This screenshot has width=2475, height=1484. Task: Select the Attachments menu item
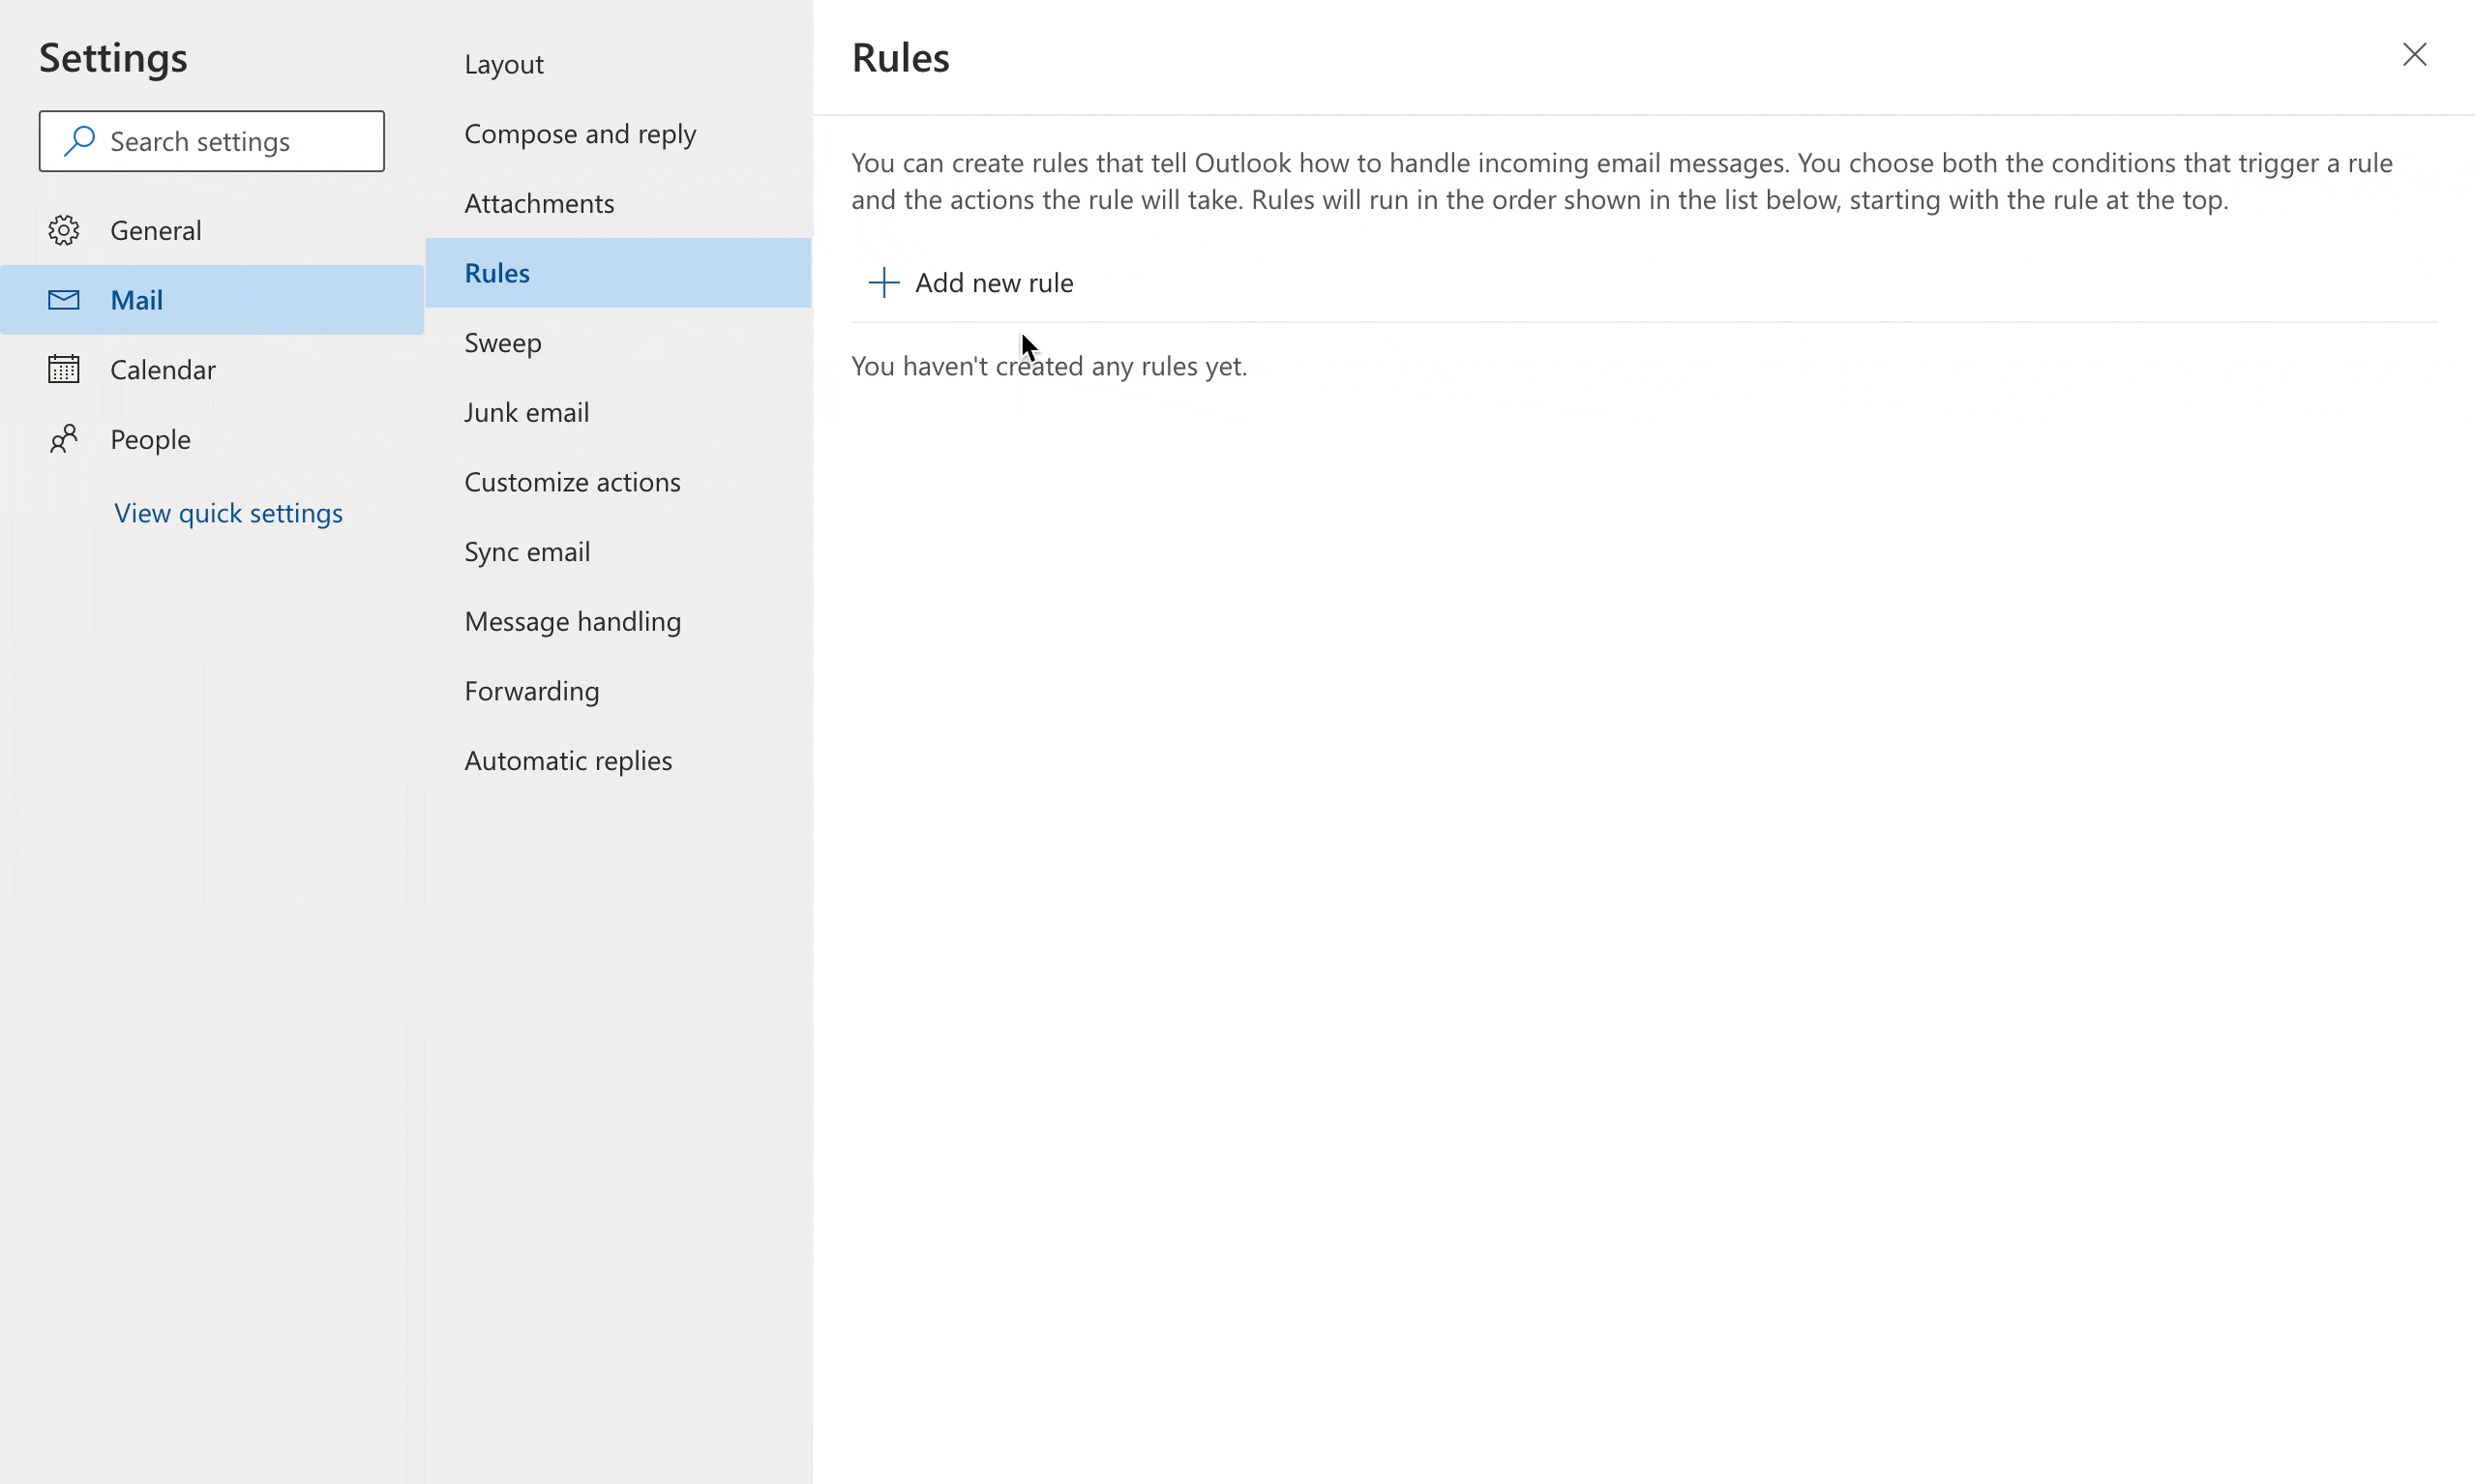tap(539, 204)
